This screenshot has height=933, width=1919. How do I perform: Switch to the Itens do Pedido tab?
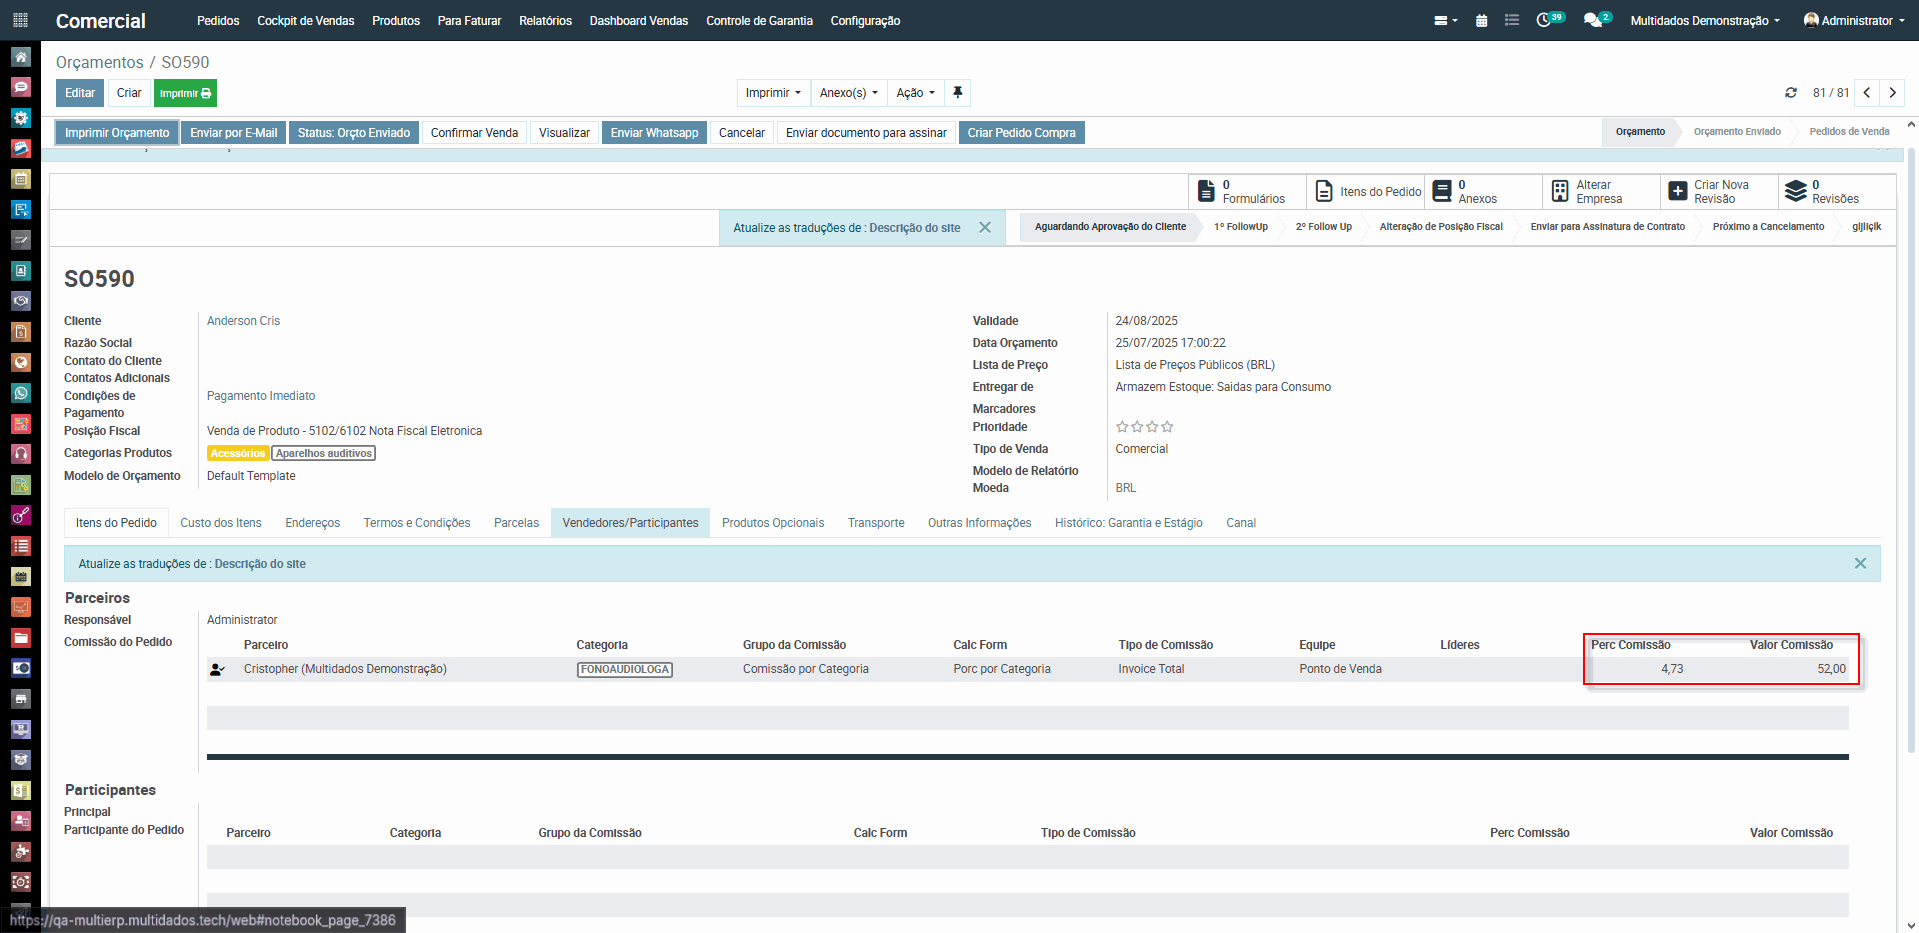click(x=116, y=523)
